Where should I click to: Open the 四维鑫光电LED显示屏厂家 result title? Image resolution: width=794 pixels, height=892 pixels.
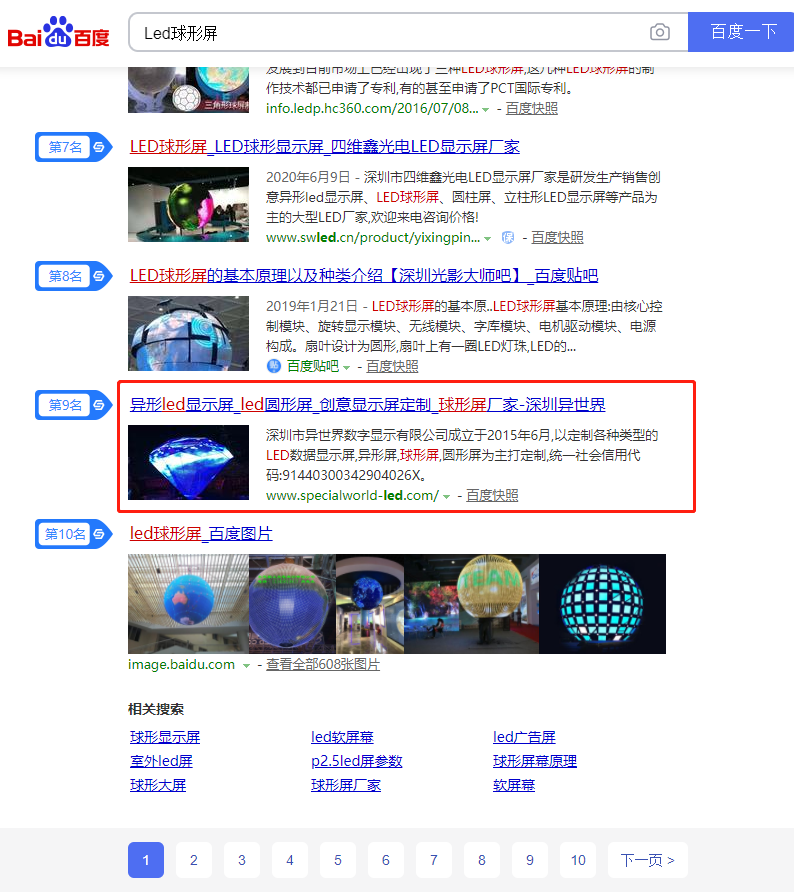pos(325,147)
